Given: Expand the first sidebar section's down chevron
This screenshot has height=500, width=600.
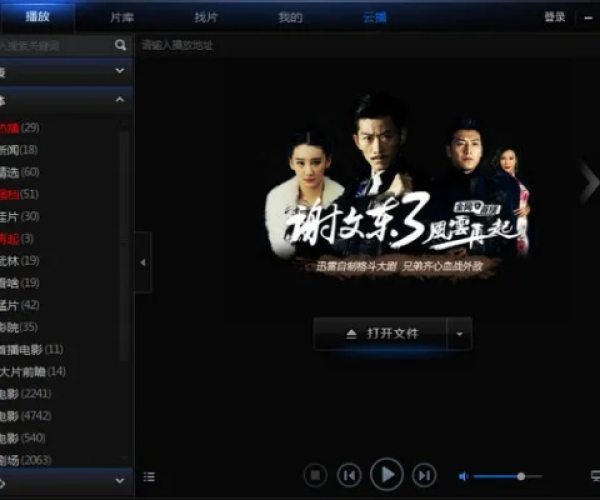Looking at the screenshot, I should (120, 70).
